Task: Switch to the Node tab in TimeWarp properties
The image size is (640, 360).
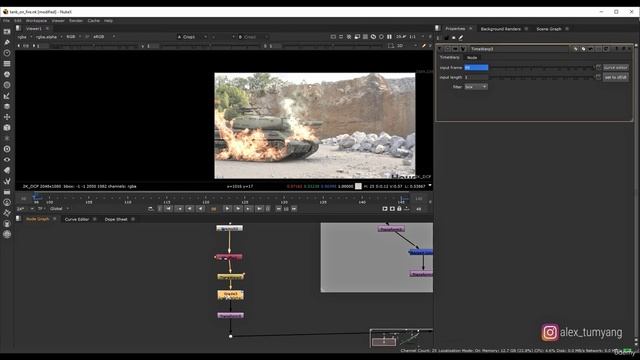Action: [x=472, y=58]
